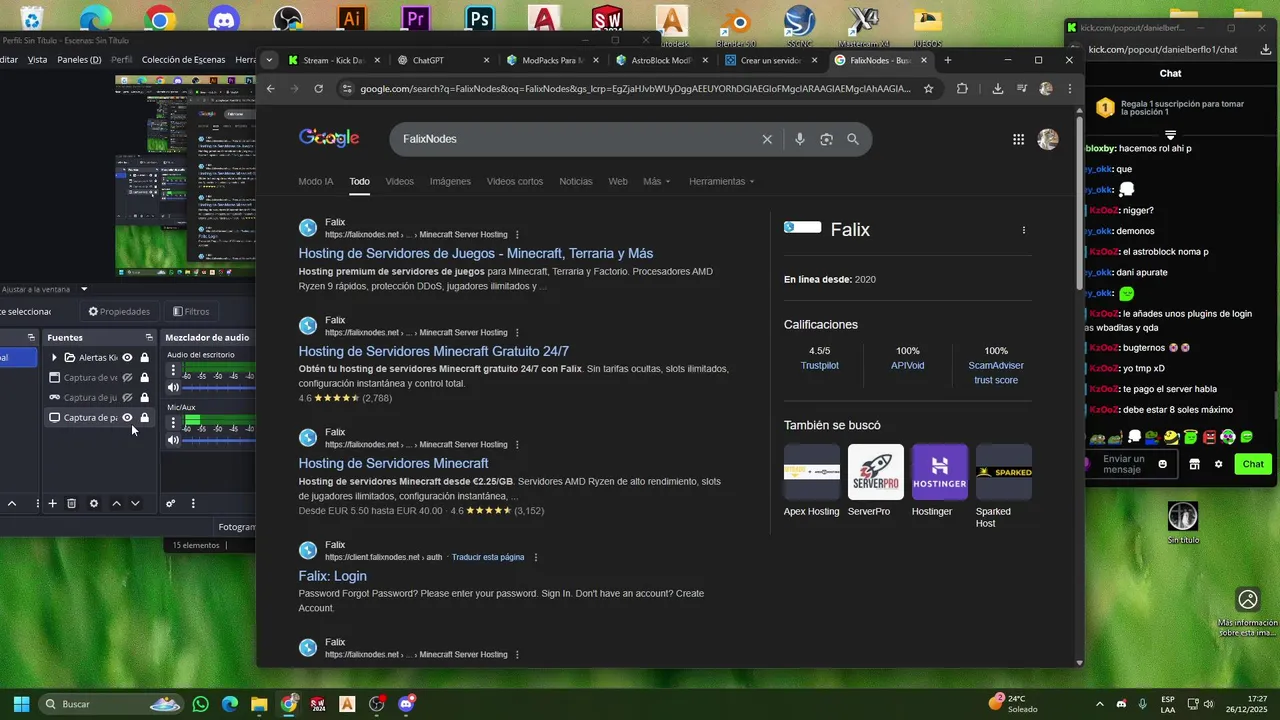
Task: Open new Chrome tab with plus button
Action: click(948, 60)
